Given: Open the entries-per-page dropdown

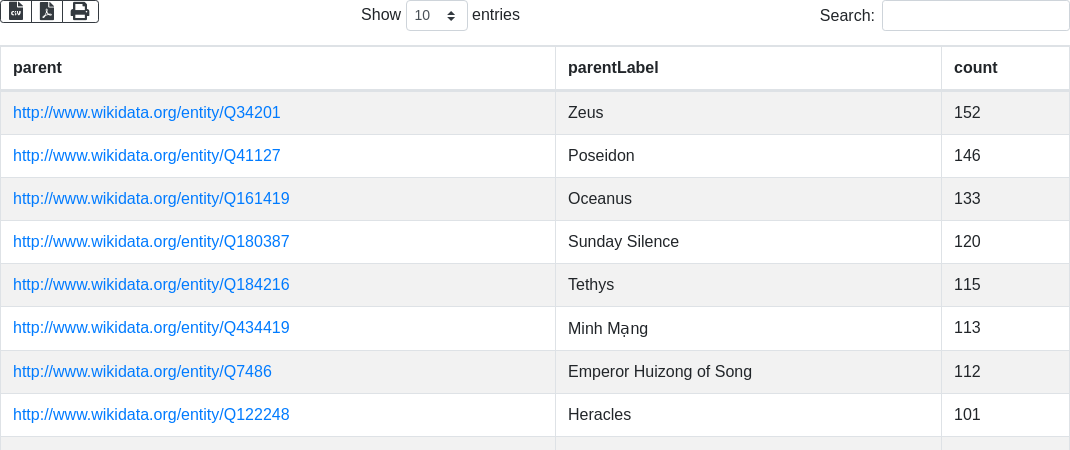Looking at the screenshot, I should pos(436,15).
